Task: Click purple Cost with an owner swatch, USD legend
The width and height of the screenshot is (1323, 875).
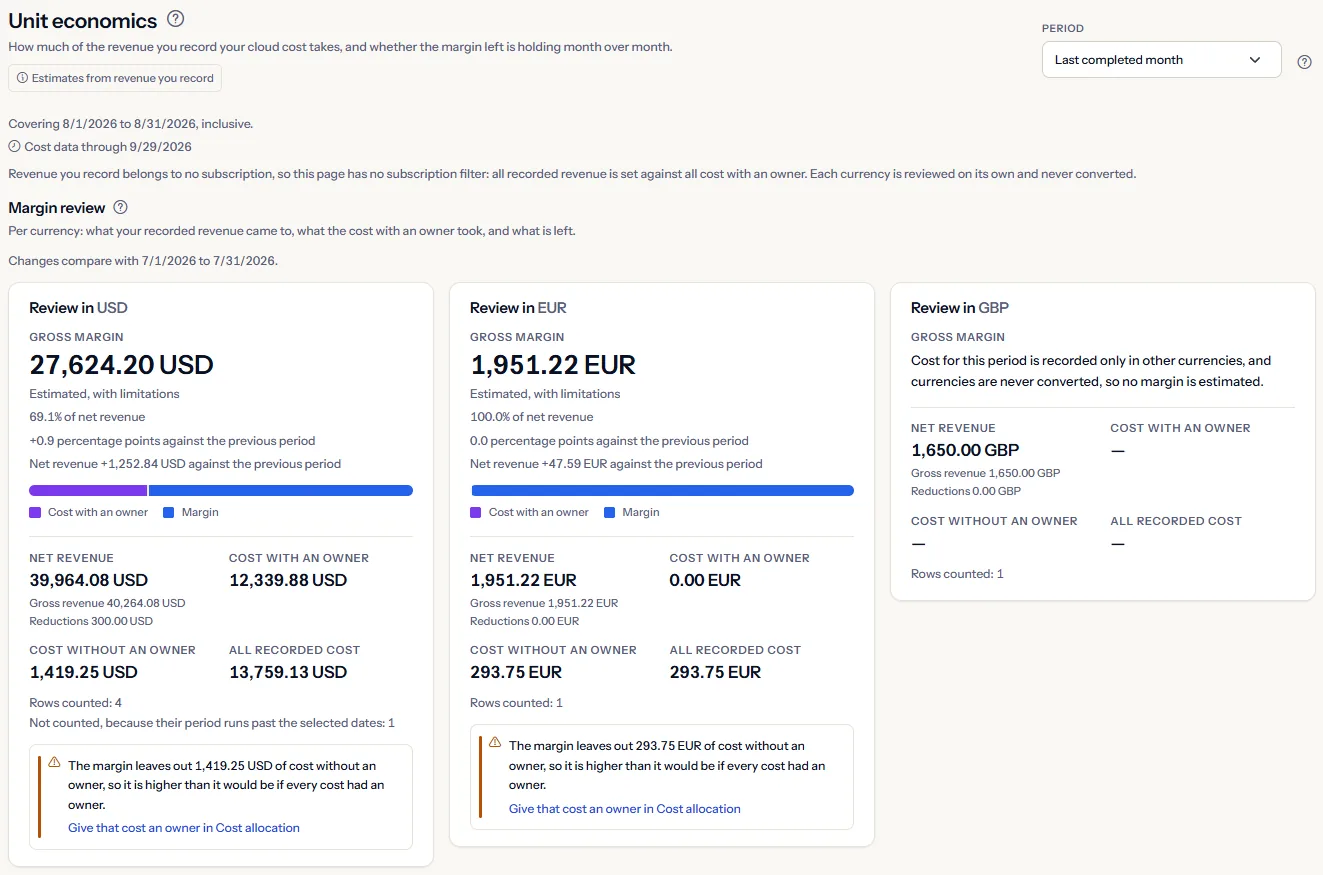Action: [35, 513]
